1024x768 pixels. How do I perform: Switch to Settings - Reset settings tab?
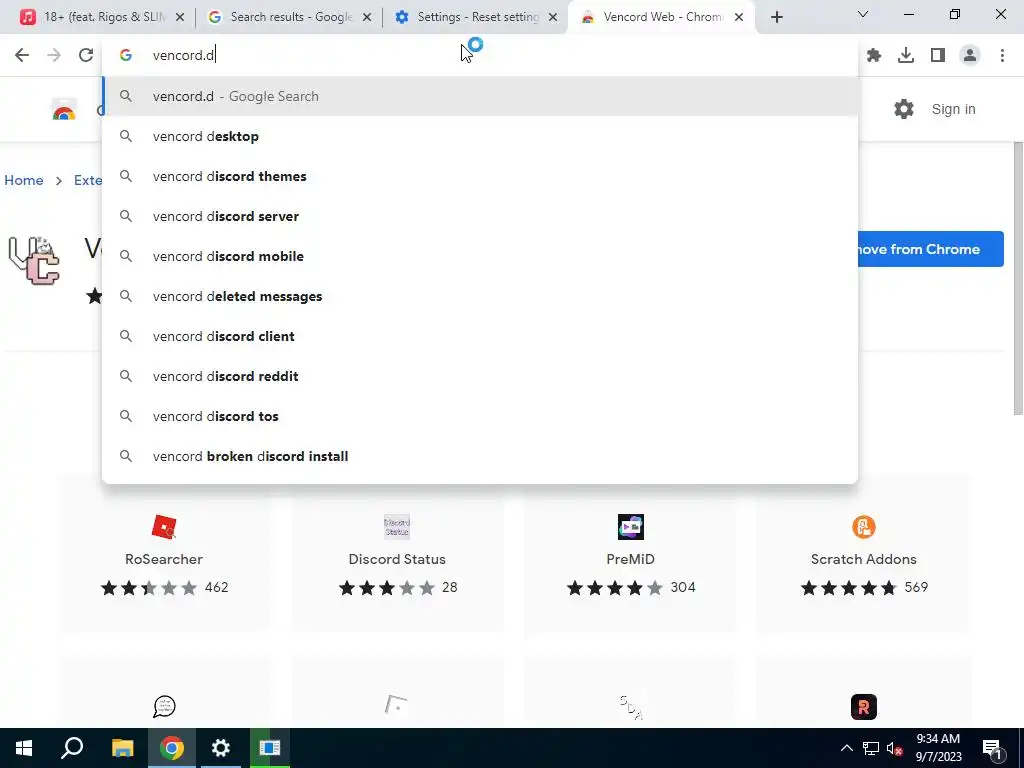click(x=476, y=17)
